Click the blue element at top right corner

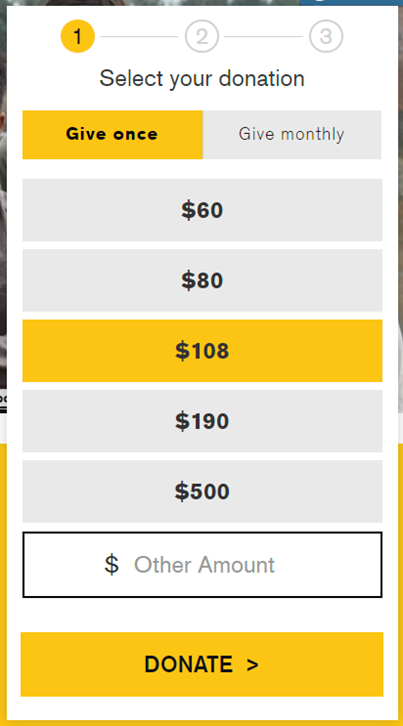tap(349, 2)
